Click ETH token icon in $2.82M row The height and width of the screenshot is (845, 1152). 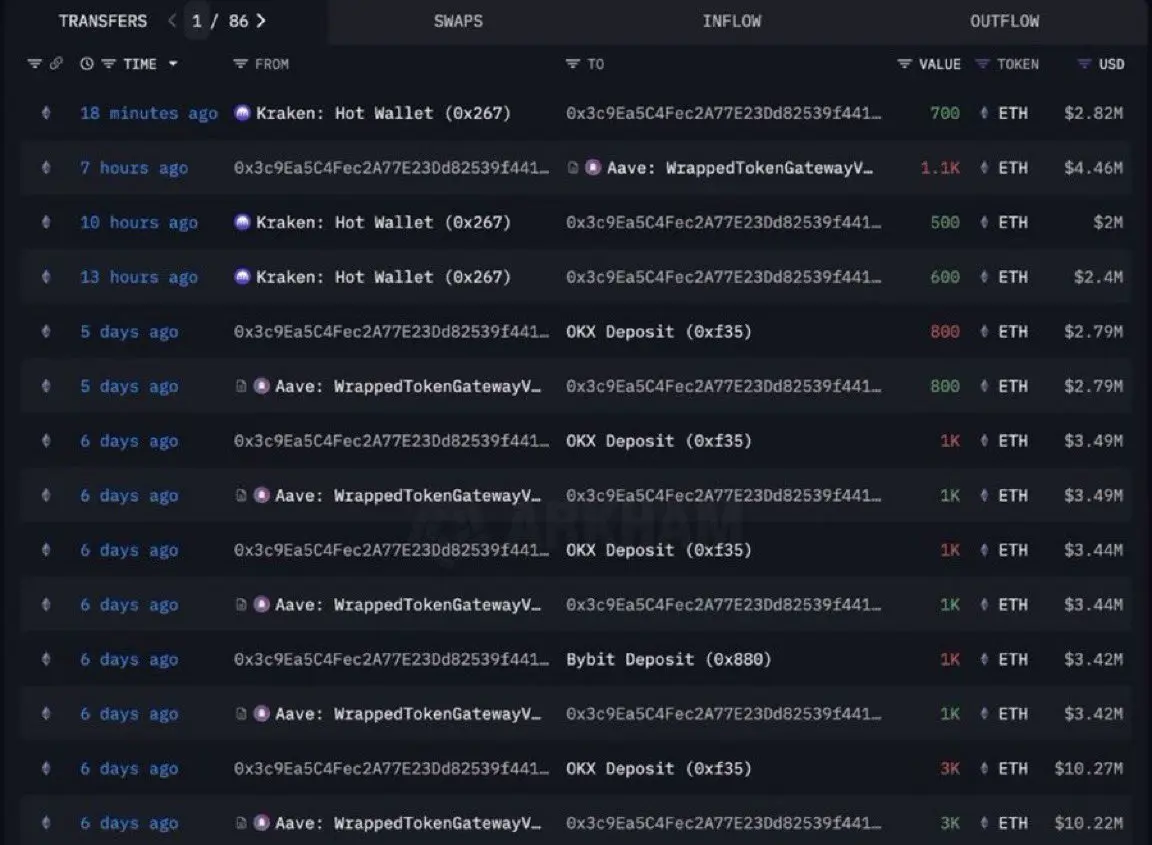click(x=984, y=113)
